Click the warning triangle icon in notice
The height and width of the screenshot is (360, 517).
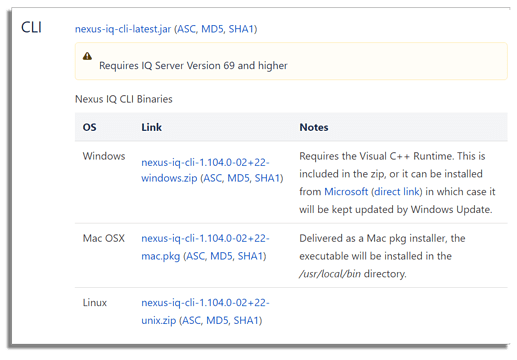coord(87,56)
